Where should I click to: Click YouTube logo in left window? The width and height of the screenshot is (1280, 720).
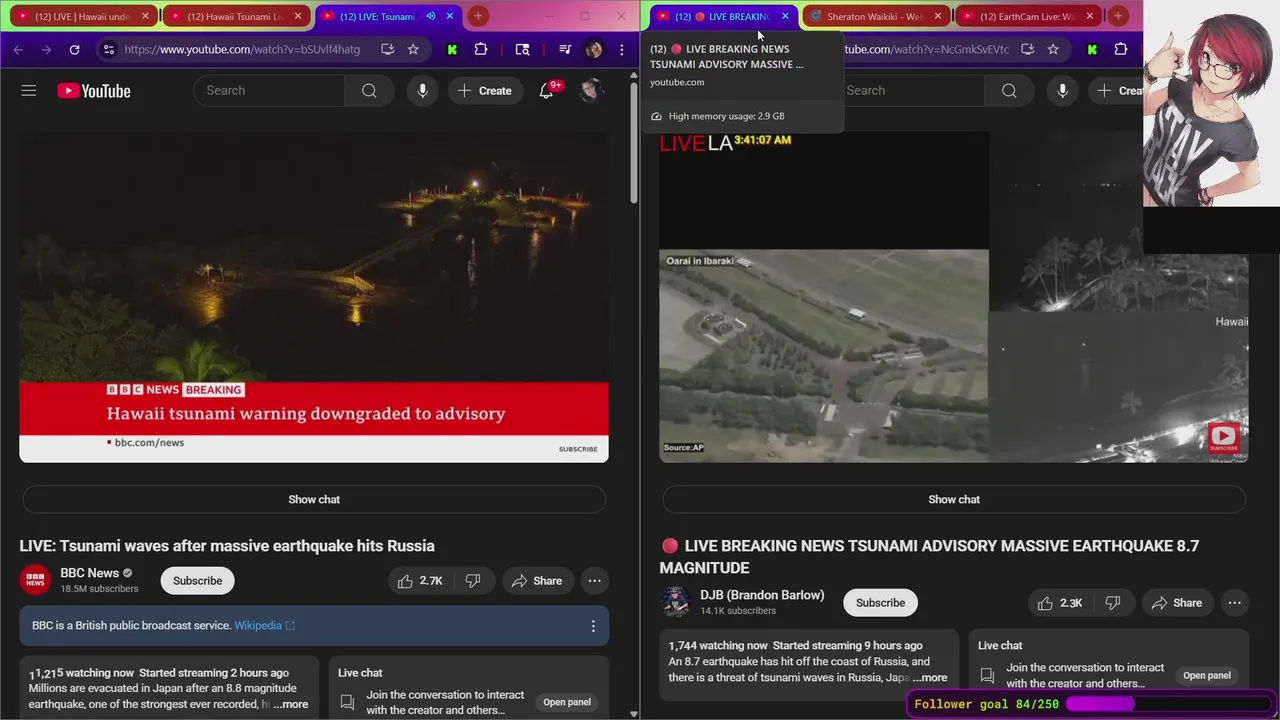click(x=94, y=91)
